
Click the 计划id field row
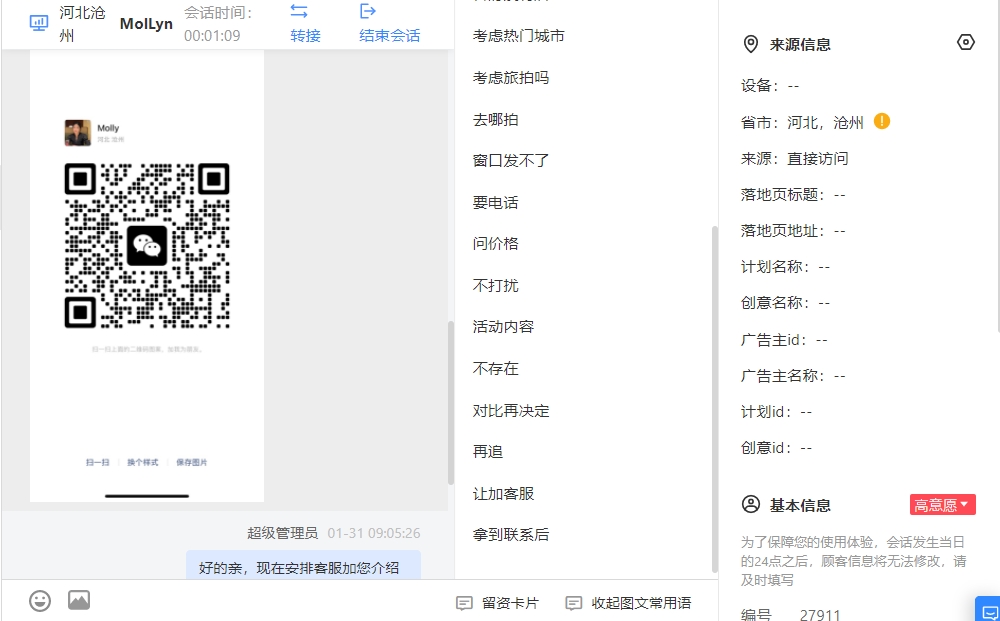(776, 412)
